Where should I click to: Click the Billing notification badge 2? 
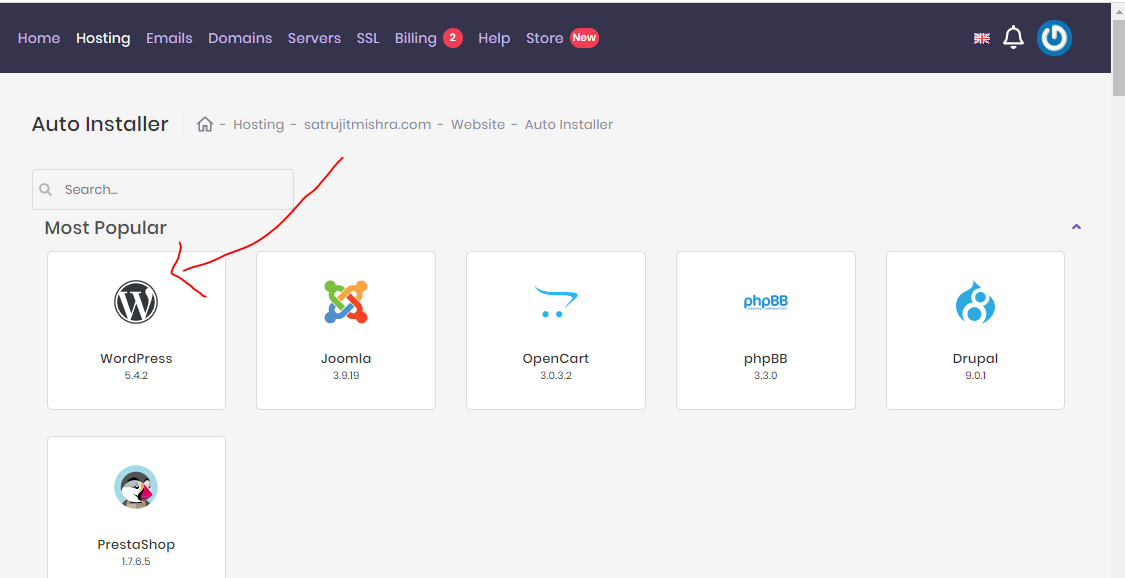point(453,38)
